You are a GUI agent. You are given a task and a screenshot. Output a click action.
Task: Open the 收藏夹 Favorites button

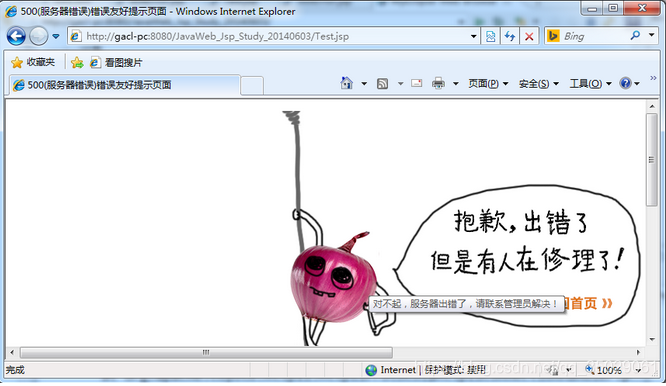[33, 62]
